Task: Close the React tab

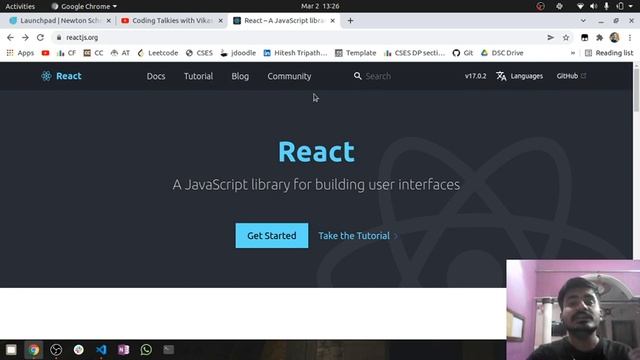Action: pos(332,20)
